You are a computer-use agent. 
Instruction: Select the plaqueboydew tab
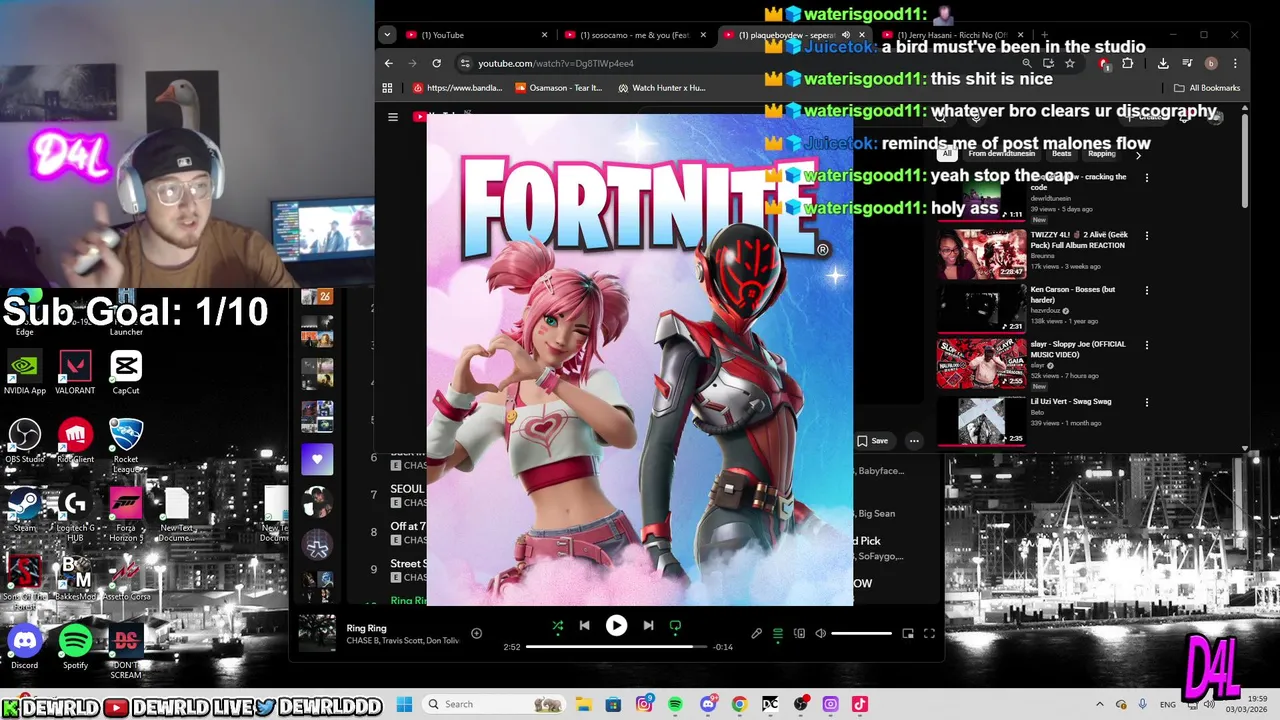[786, 35]
